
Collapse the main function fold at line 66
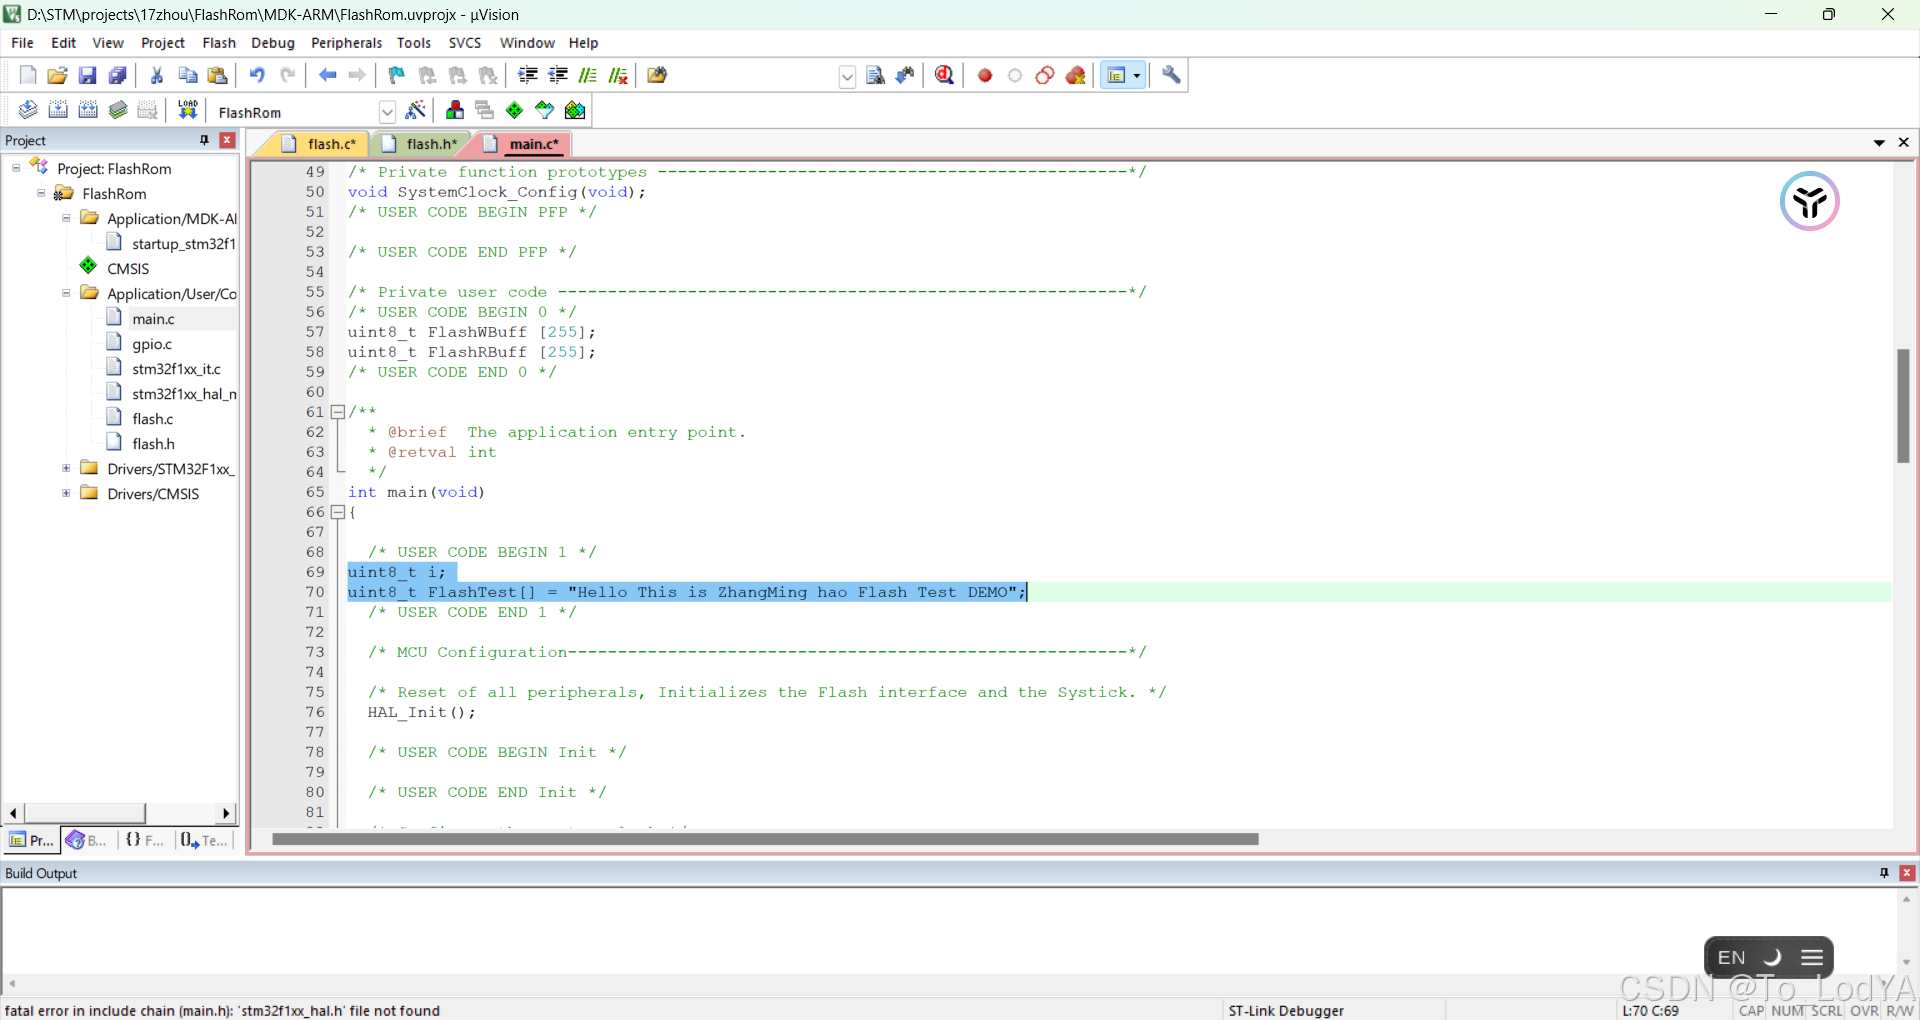(338, 512)
